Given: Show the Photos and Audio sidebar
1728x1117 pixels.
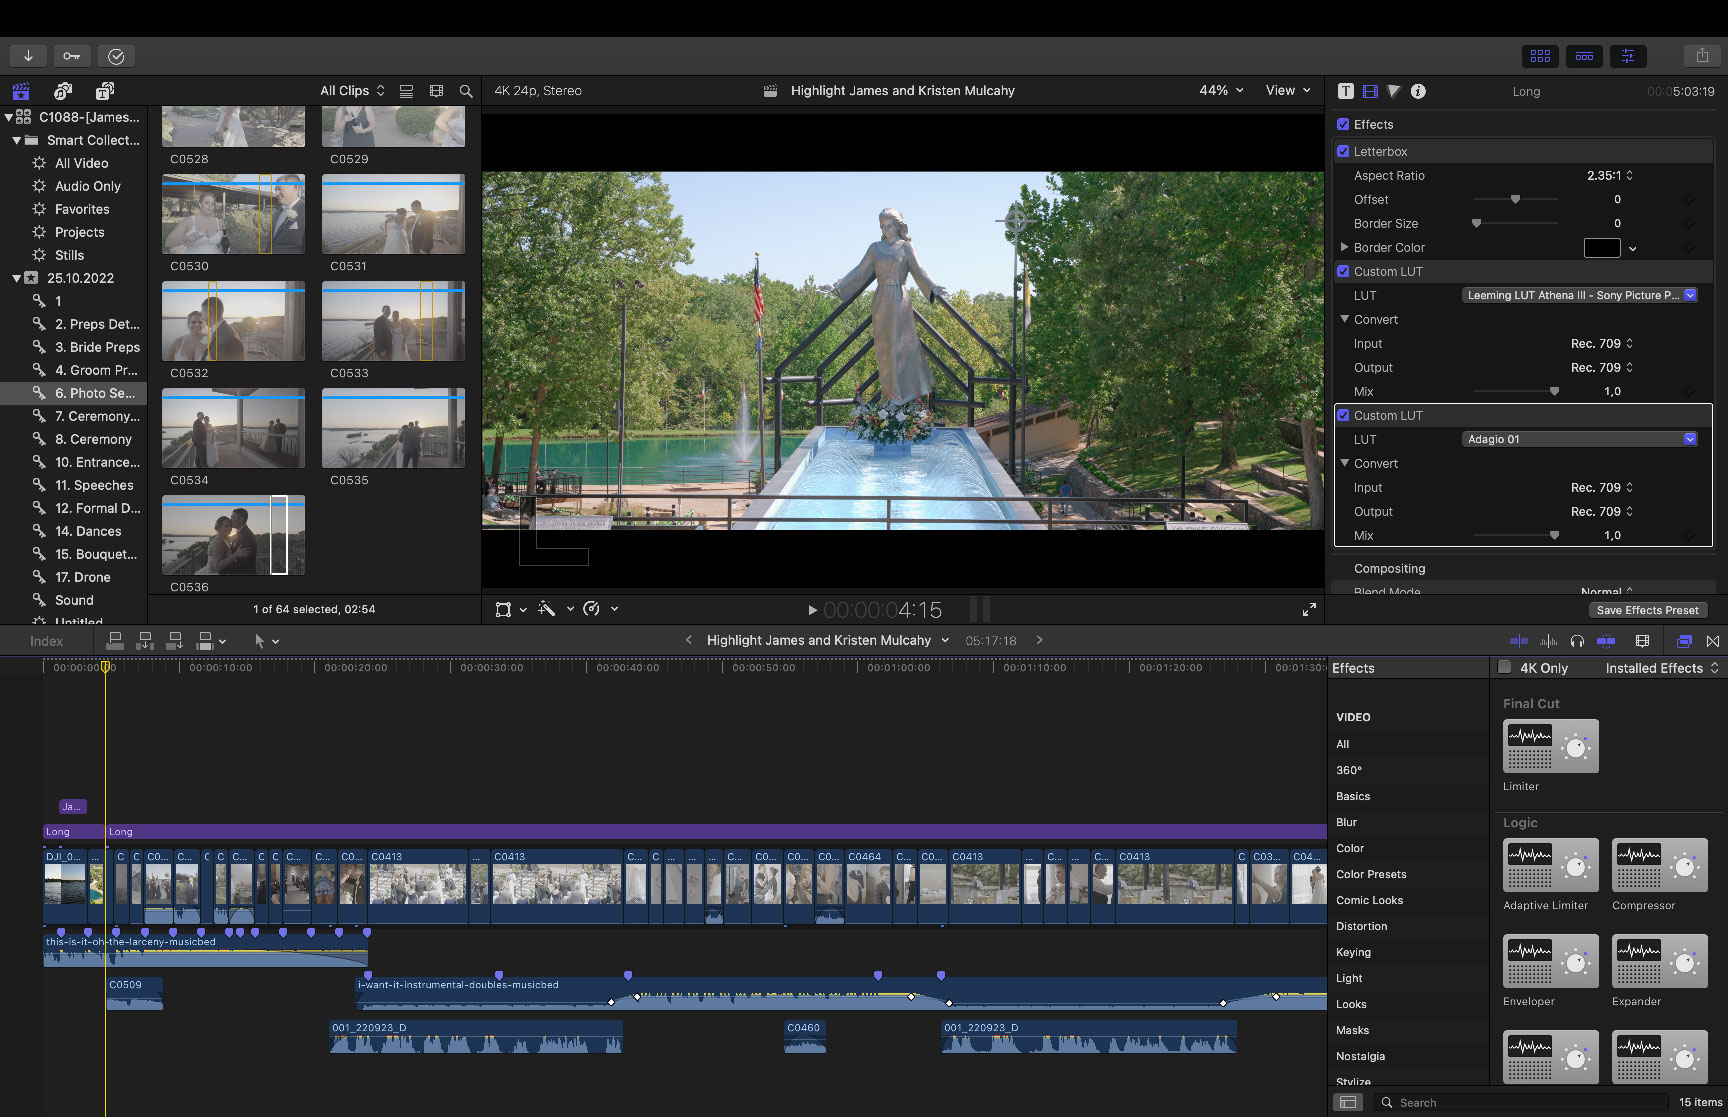Looking at the screenshot, I should pyautogui.click(x=63, y=91).
